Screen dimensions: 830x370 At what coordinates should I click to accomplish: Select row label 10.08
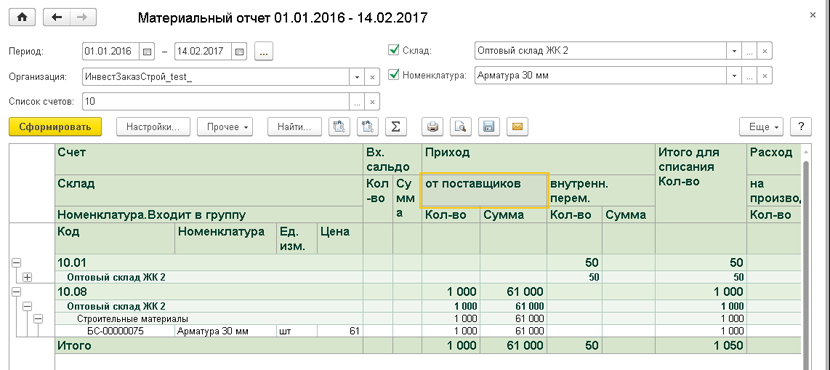(71, 292)
